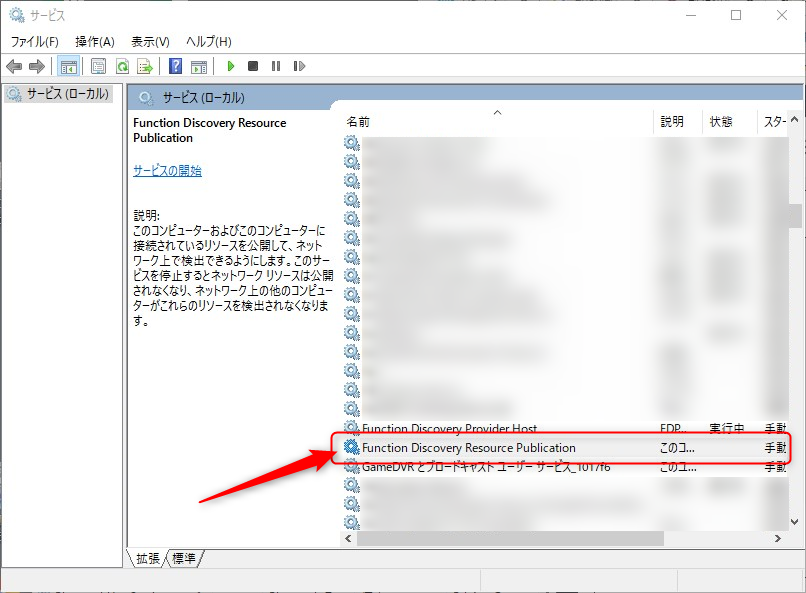The width and height of the screenshot is (806, 593).
Task: Click the Pause Service icon
Action: 277,66
